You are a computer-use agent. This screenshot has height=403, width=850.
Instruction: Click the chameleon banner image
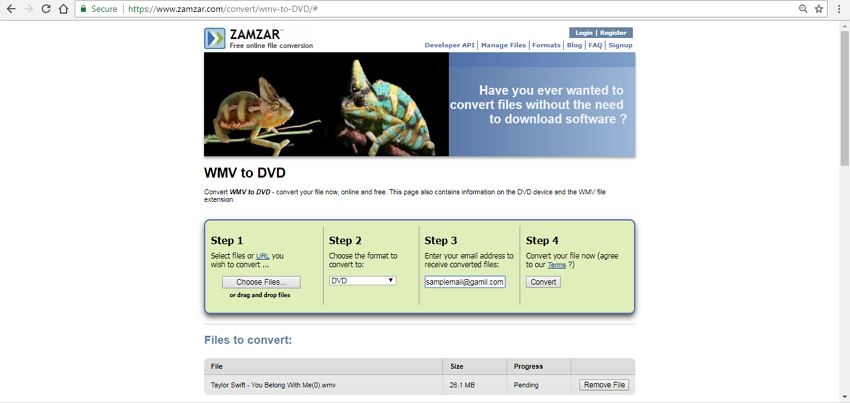pyautogui.click(x=326, y=105)
